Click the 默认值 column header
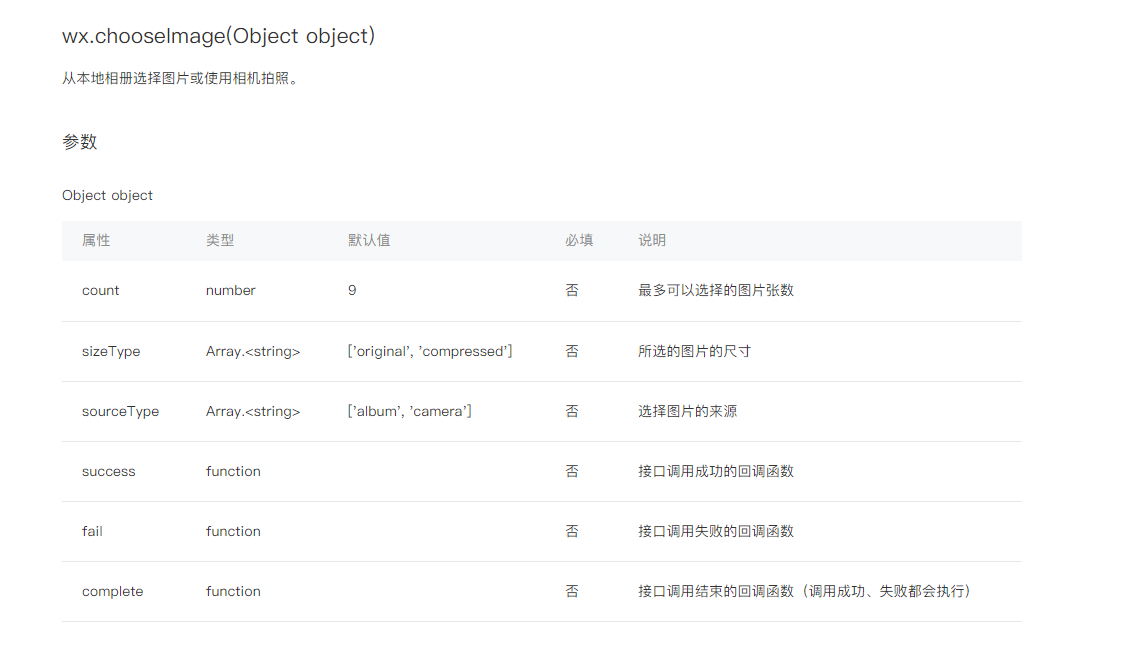Screen dimensions: 1142x661 [x=369, y=241]
